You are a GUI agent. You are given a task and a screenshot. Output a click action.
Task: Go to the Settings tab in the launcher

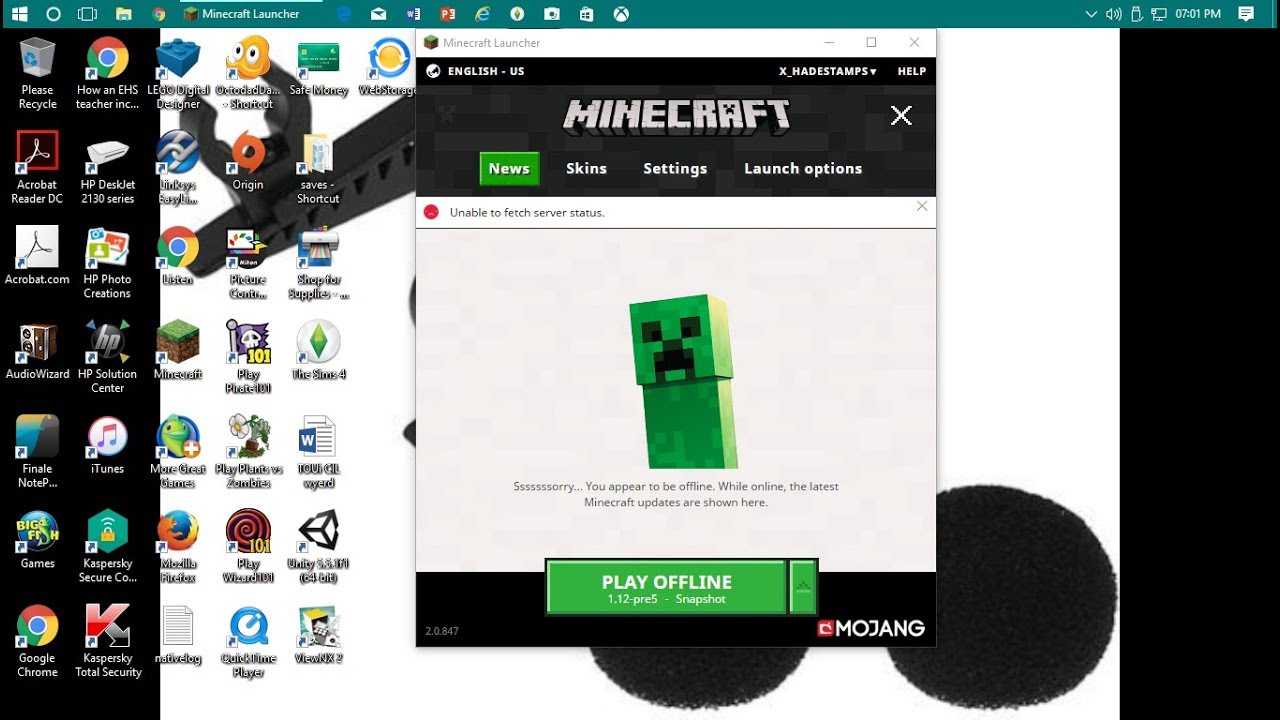point(675,169)
